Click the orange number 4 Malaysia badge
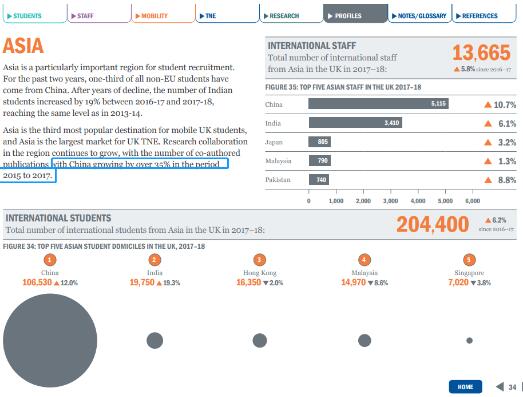Screen dimensions: 523x397 tap(364, 260)
